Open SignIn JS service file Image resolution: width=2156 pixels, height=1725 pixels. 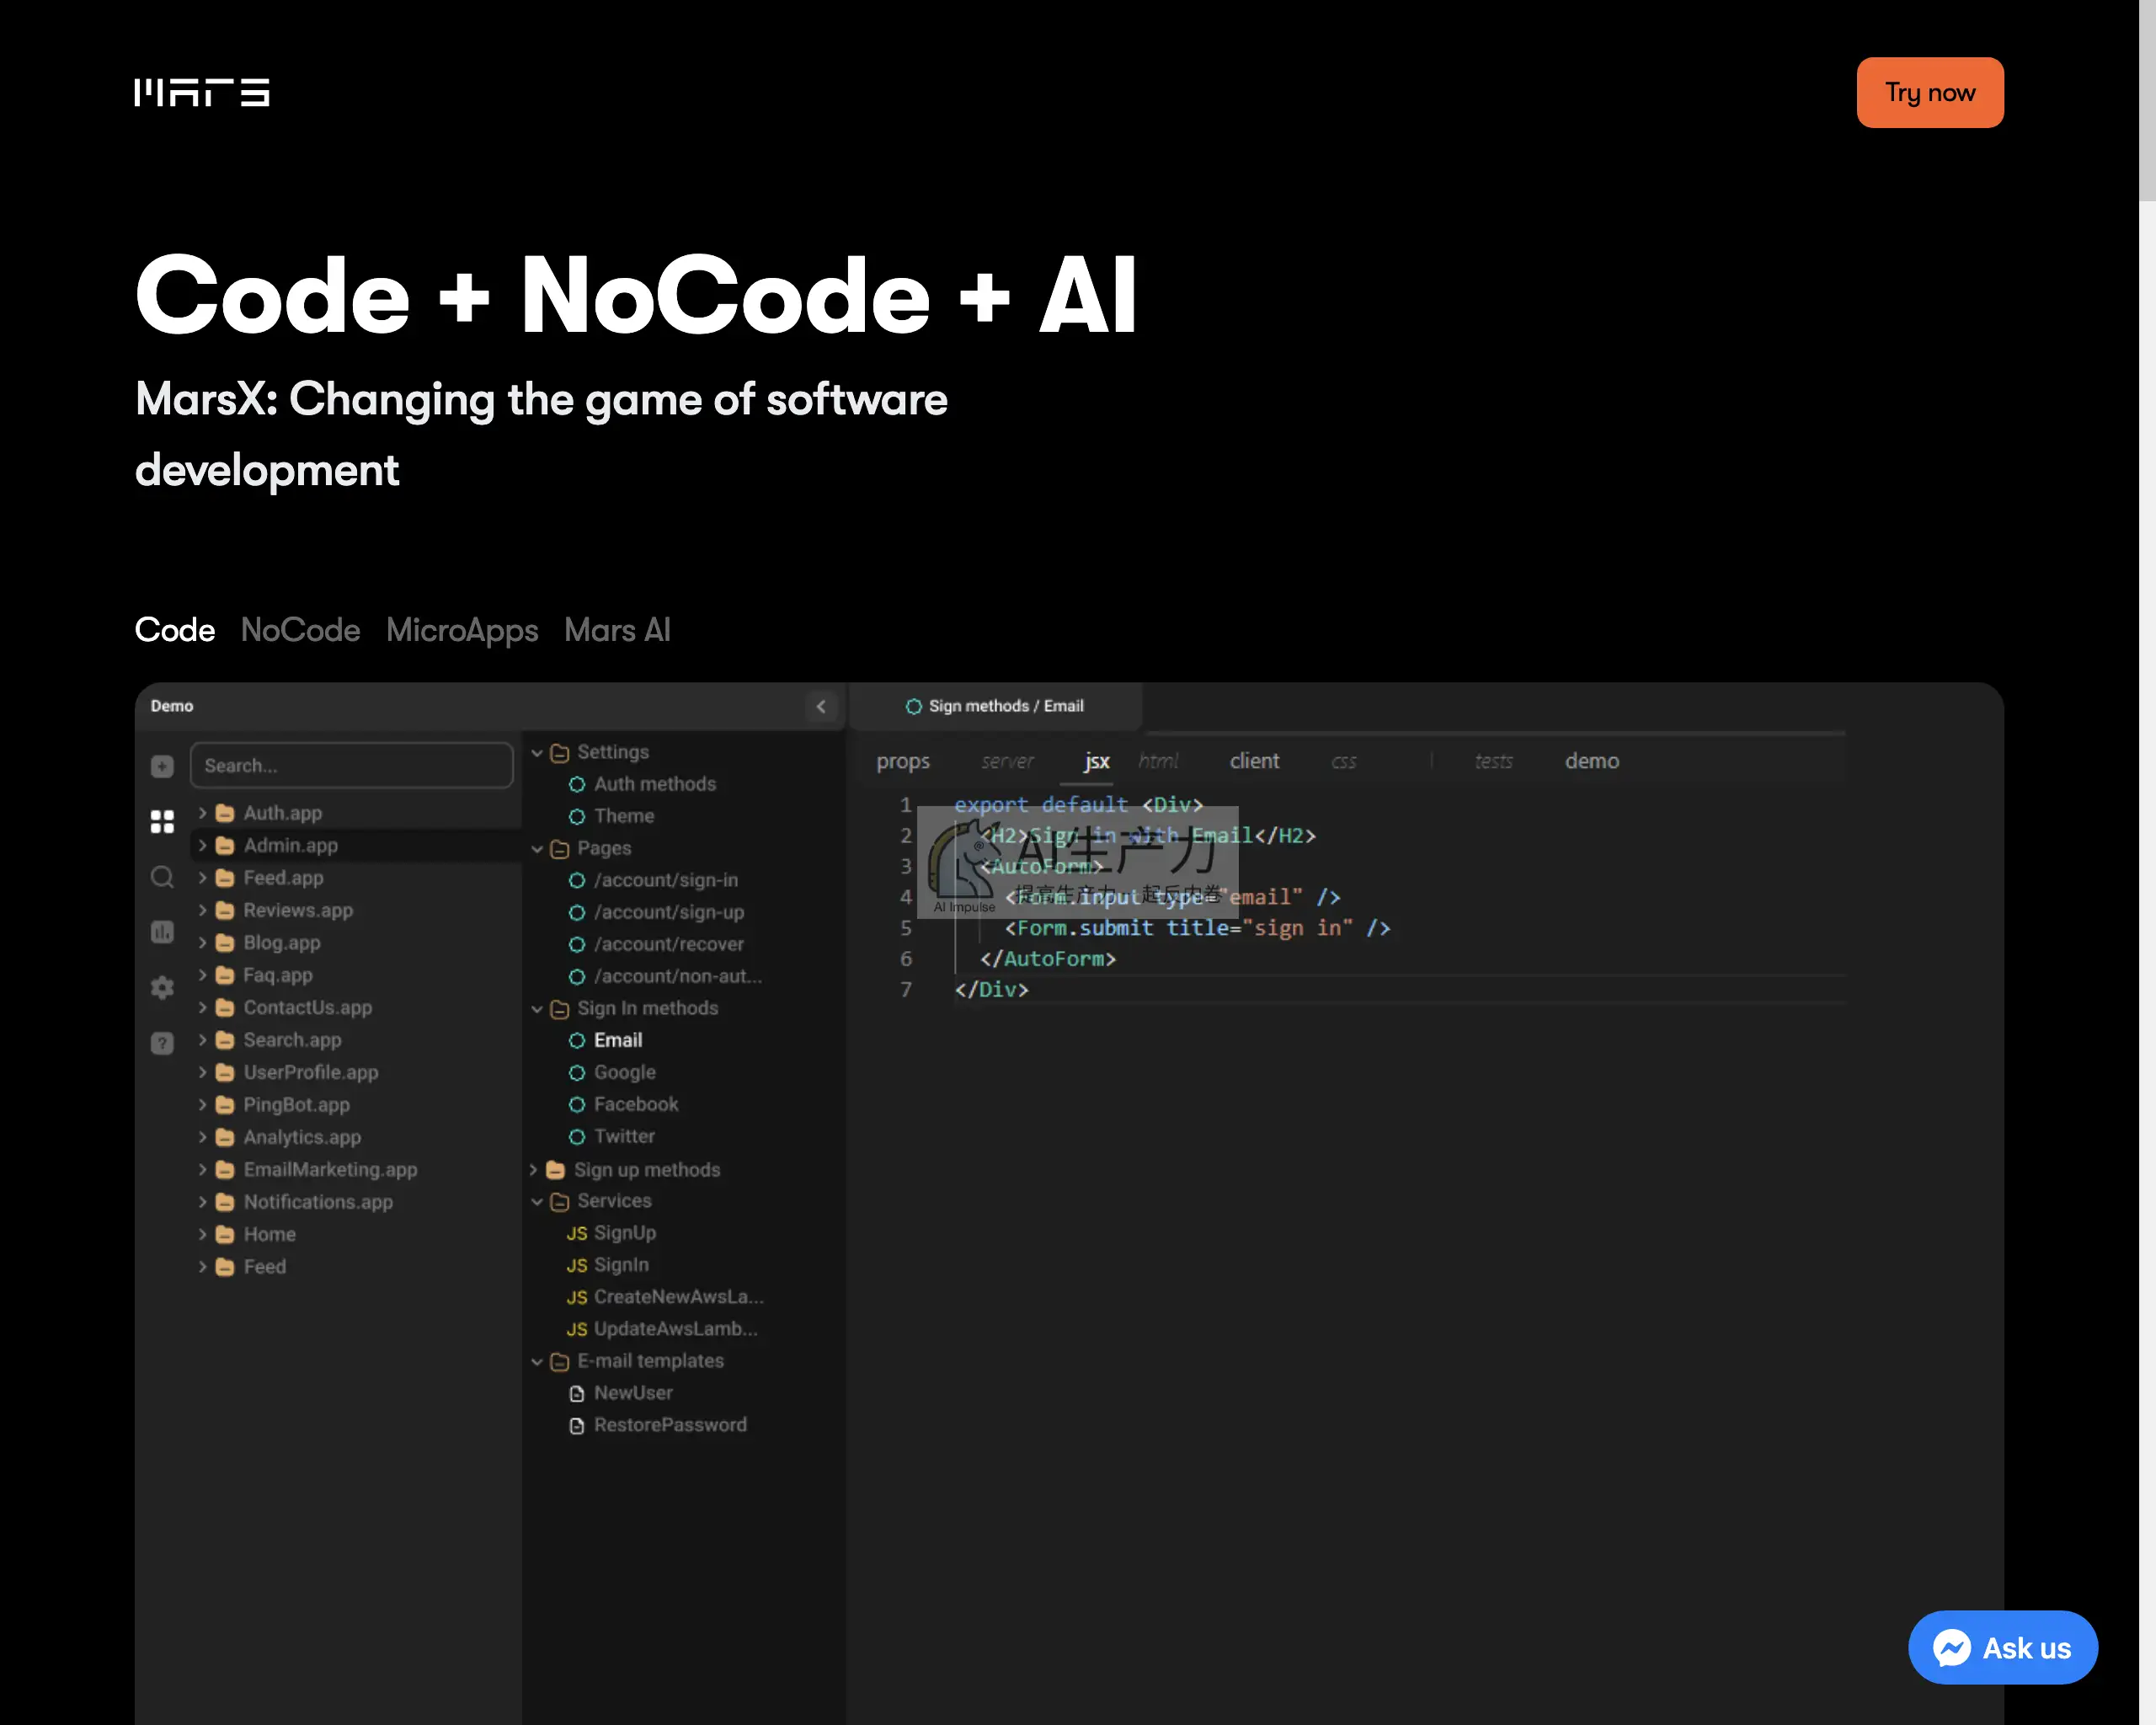608,1265
